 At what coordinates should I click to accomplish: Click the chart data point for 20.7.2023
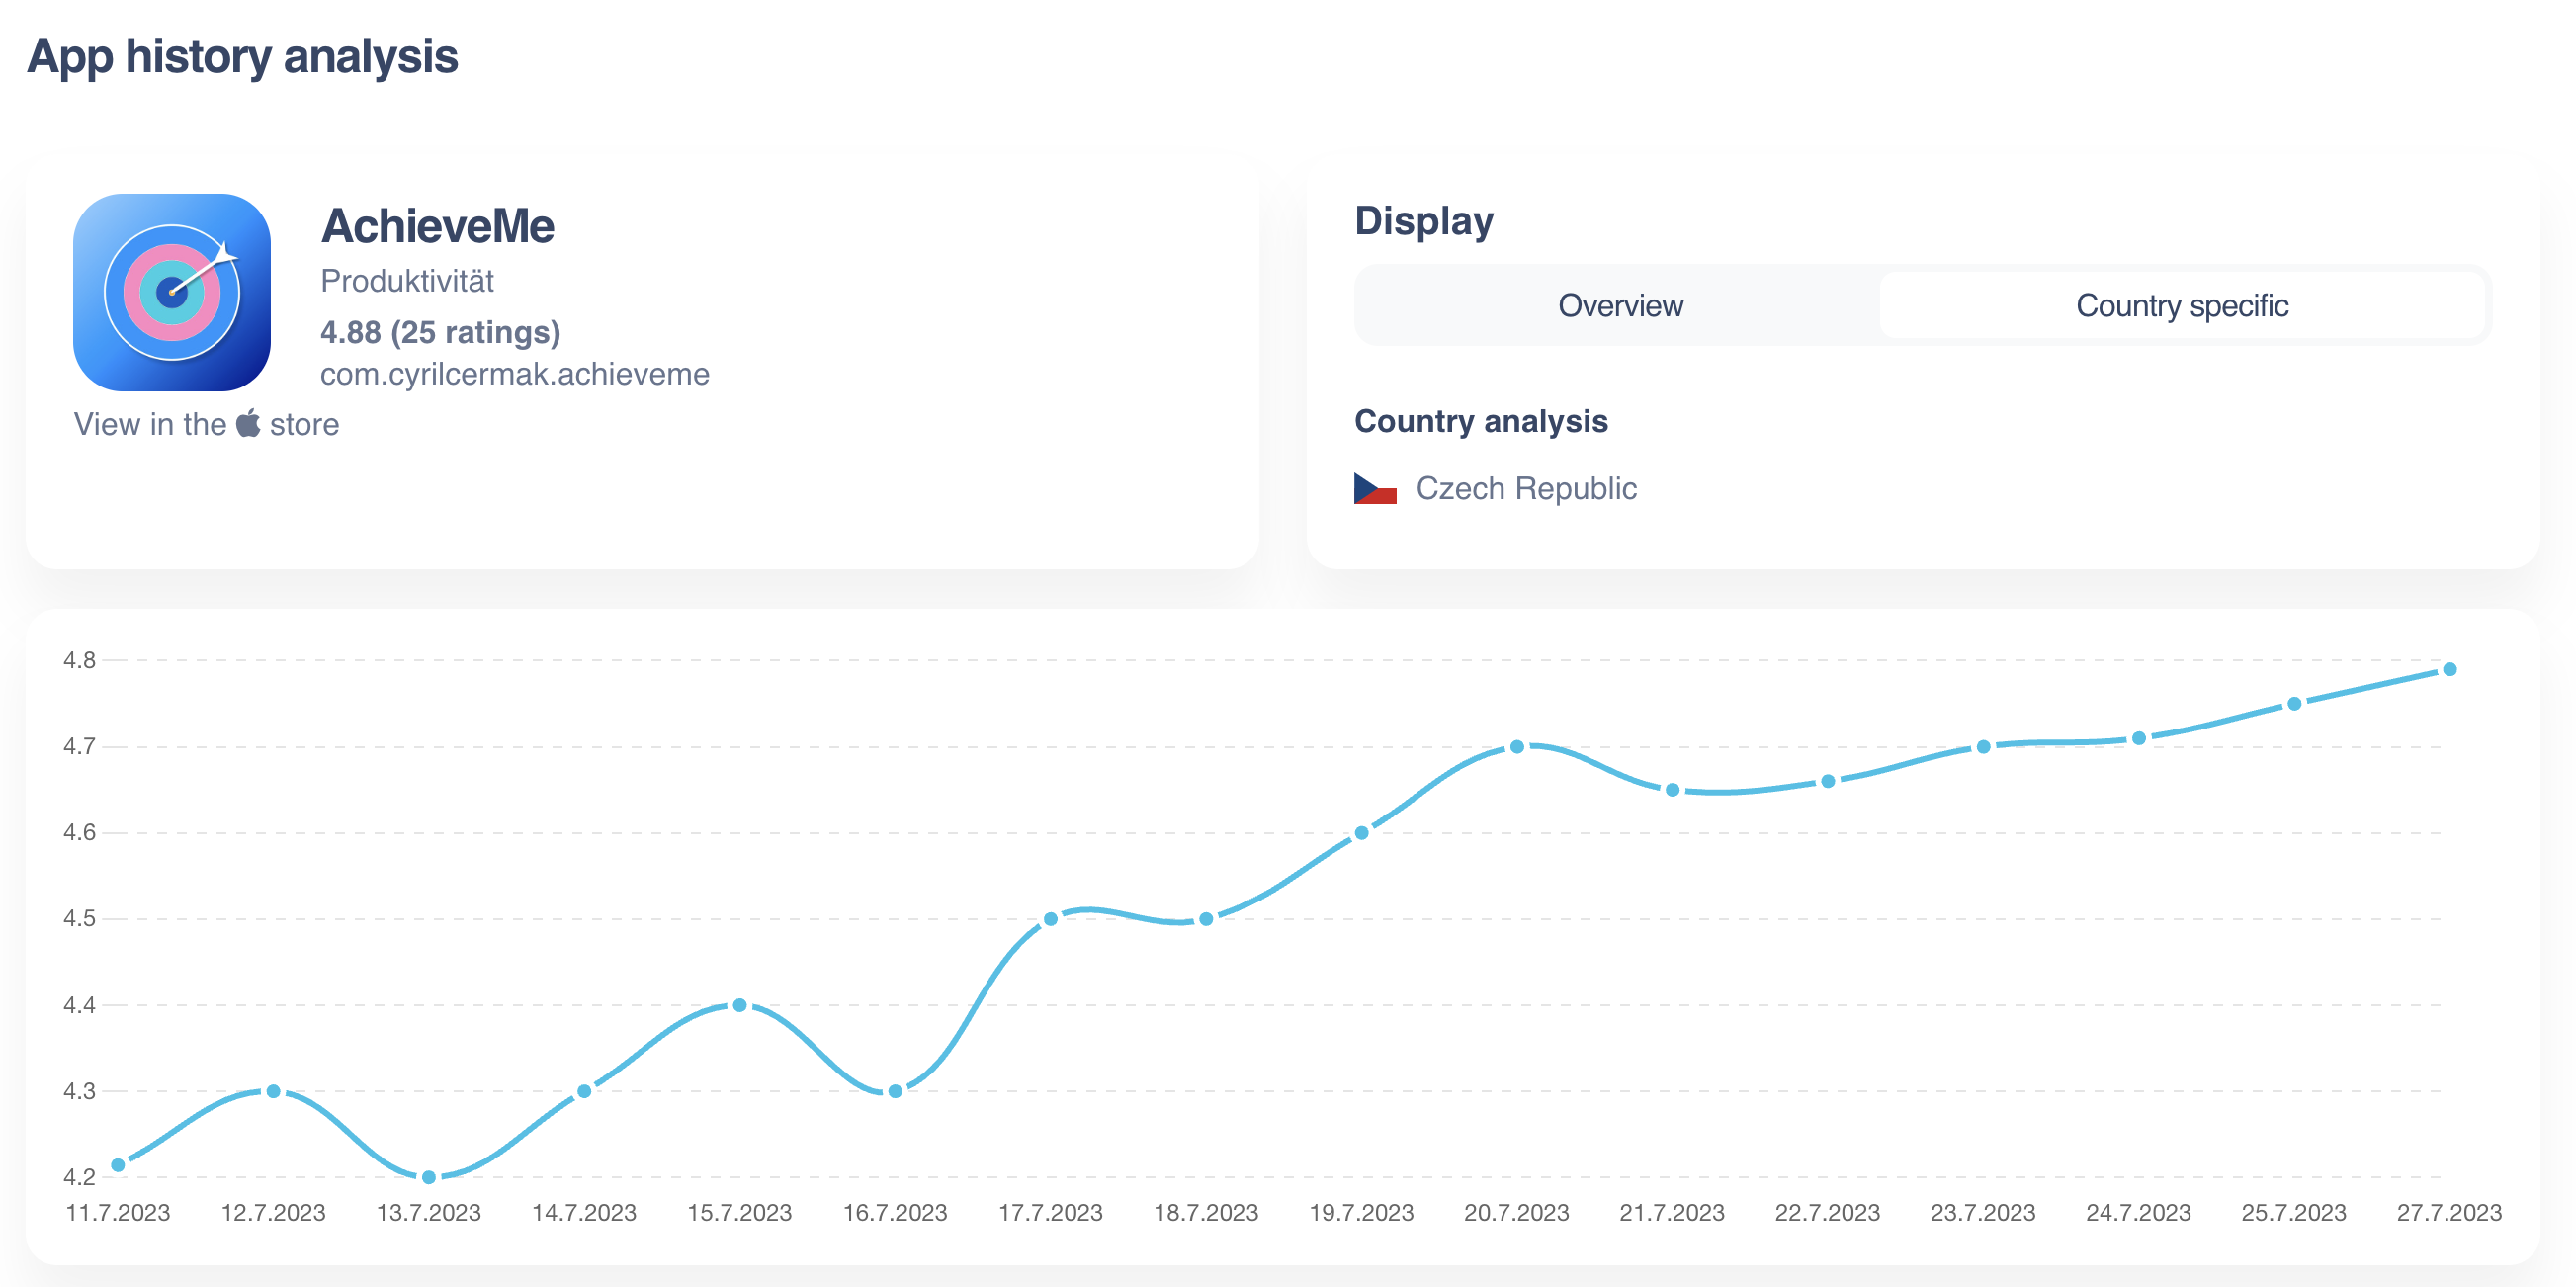point(1517,747)
